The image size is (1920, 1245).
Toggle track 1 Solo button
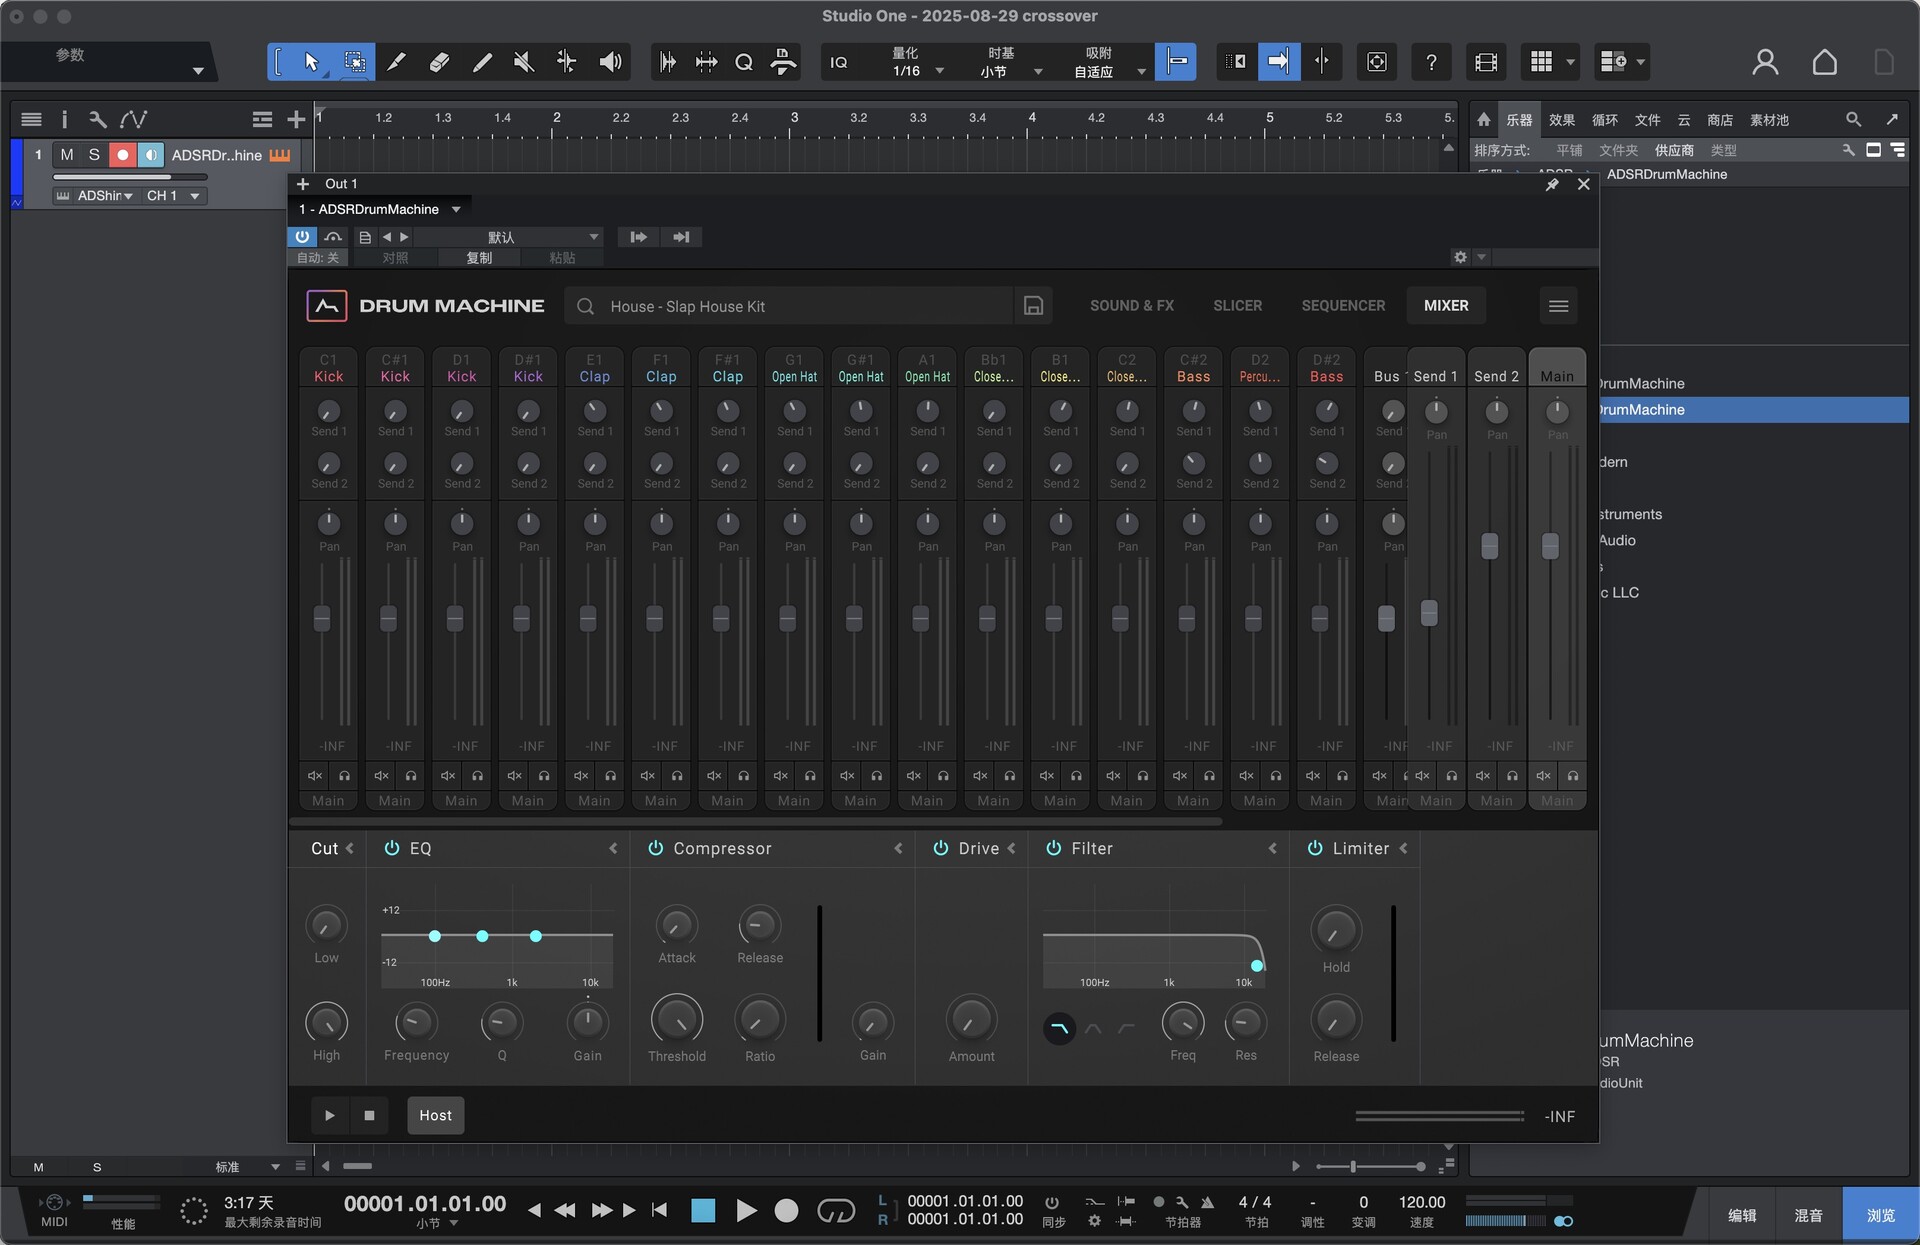point(94,155)
